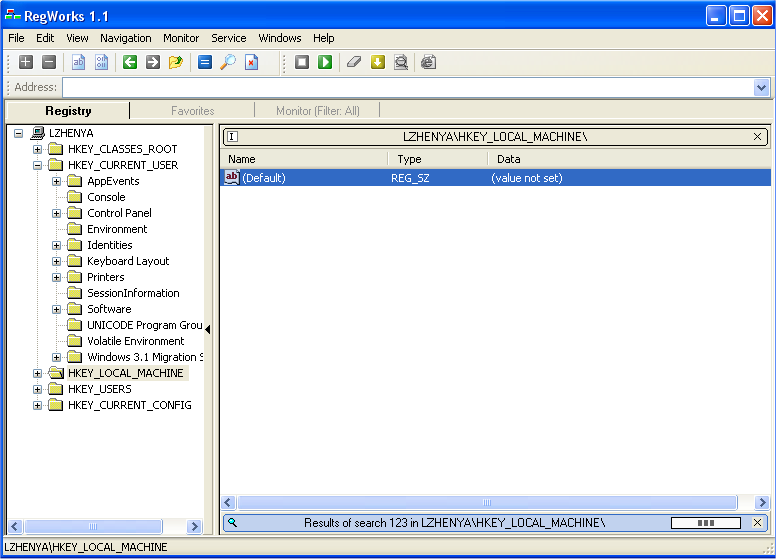This screenshot has height=559, width=776.
Task: Expand HKEY_CLASSES_ROOT node
Action: click(x=37, y=149)
